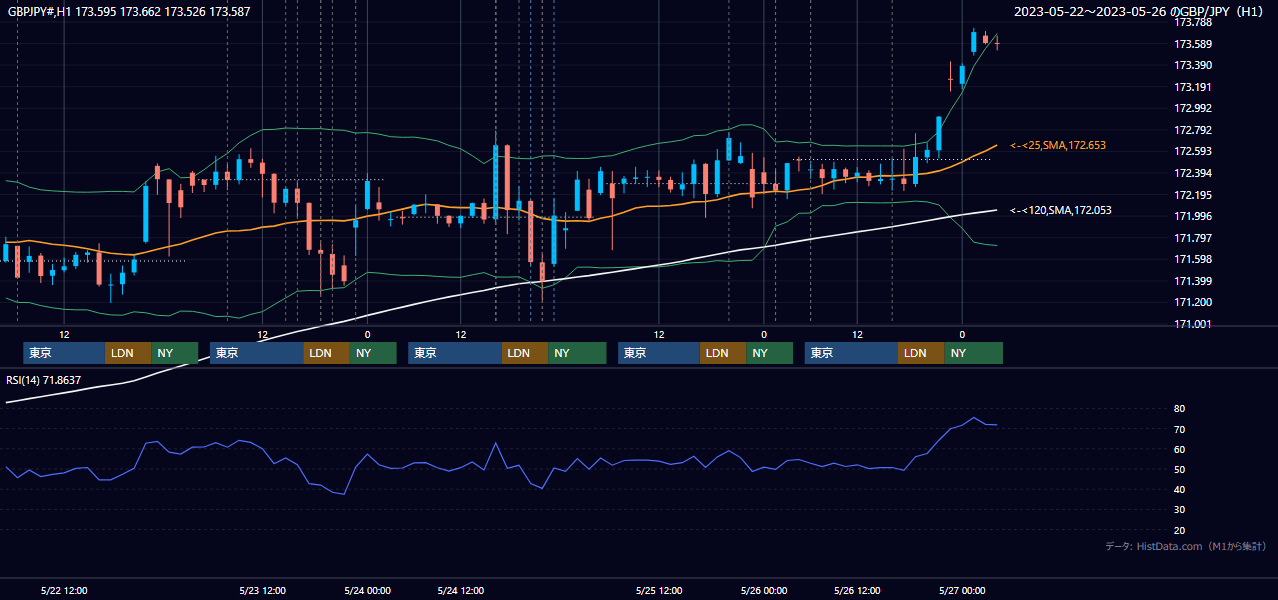This screenshot has width=1278, height=600.
Task: Select the 5/22 12:00 date label
Action: [x=64, y=590]
